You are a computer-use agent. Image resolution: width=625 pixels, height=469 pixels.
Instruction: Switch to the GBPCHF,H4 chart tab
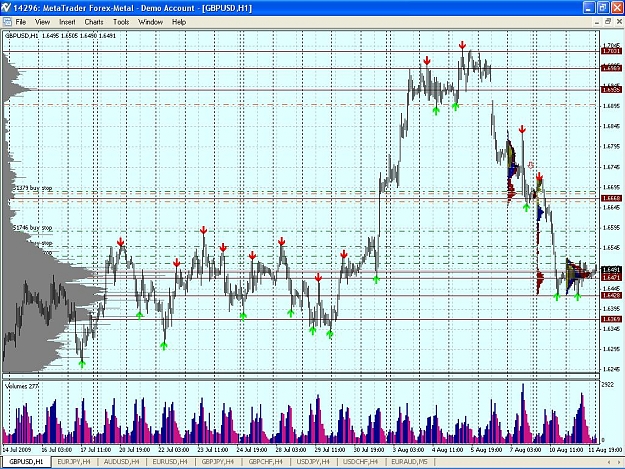(x=265, y=462)
